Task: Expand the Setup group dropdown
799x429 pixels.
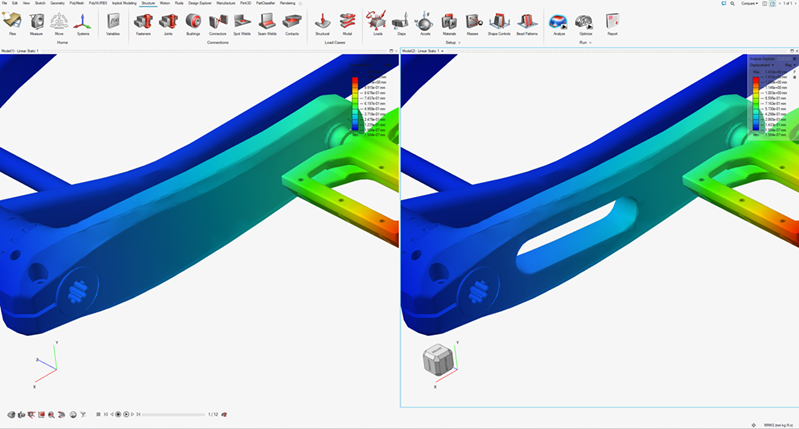Action: click(459, 43)
